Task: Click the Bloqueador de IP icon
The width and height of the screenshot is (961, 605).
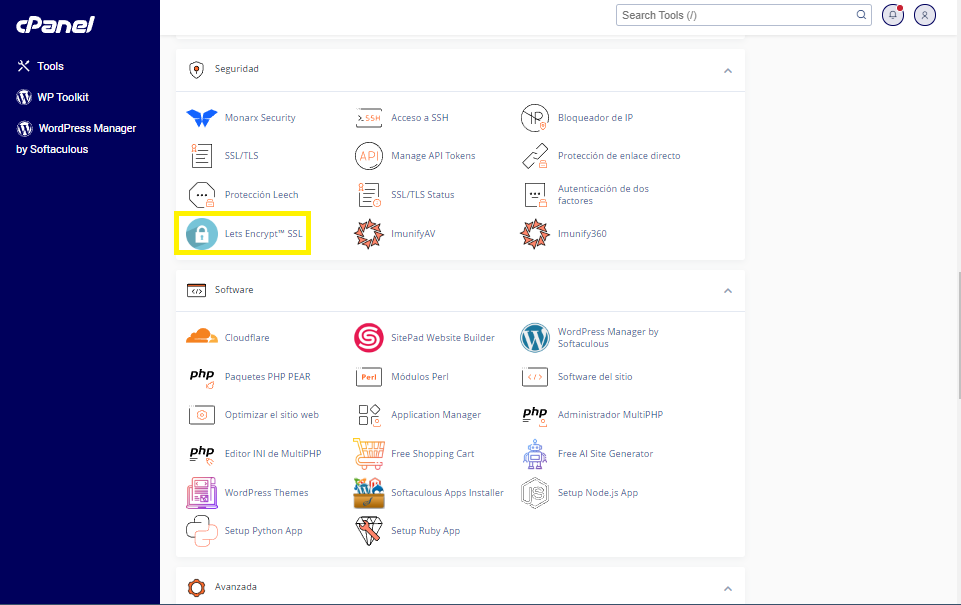Action: (535, 118)
